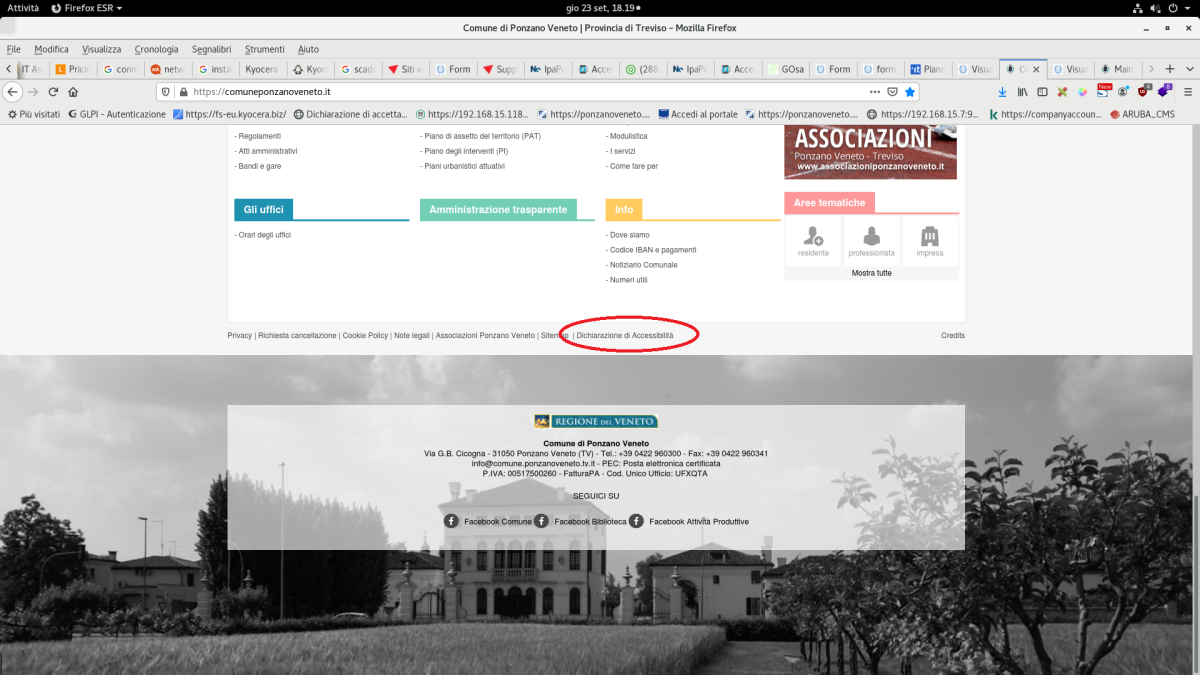Viewport: 1200px width, 675px height.
Task: Open Facebook Attività Produttive icon
Action: click(x=636, y=521)
